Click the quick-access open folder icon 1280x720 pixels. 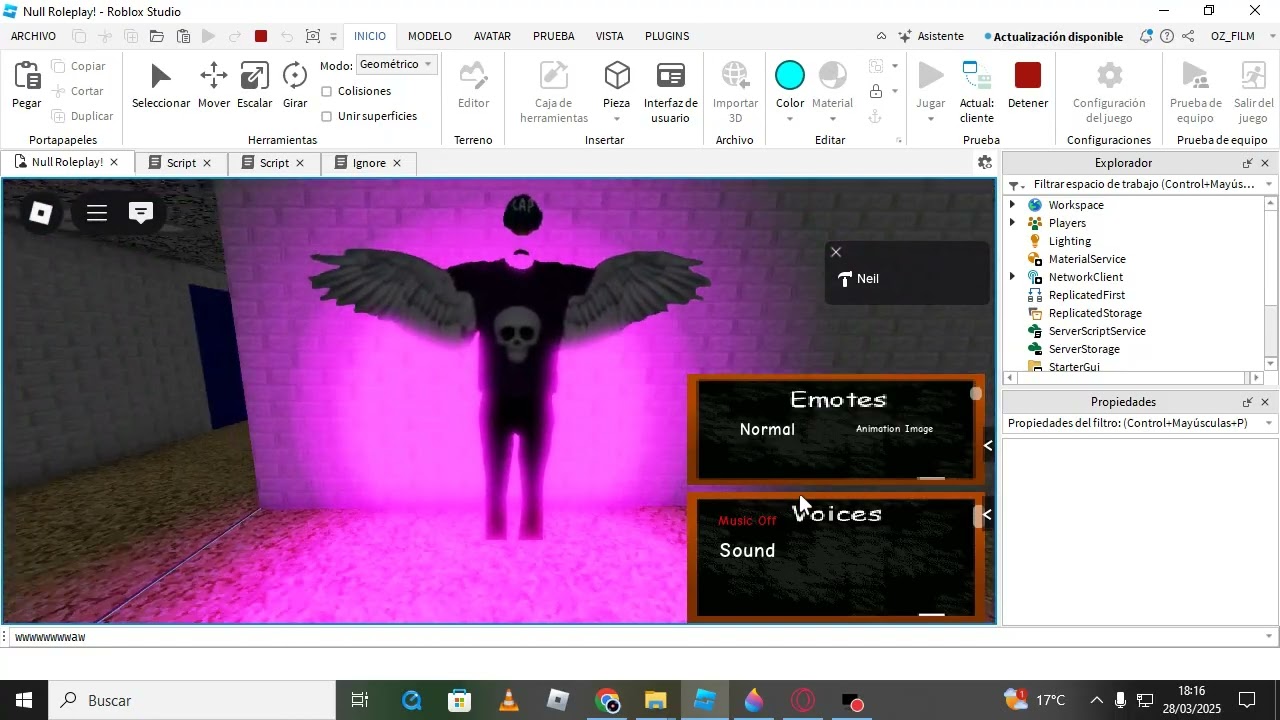click(157, 36)
